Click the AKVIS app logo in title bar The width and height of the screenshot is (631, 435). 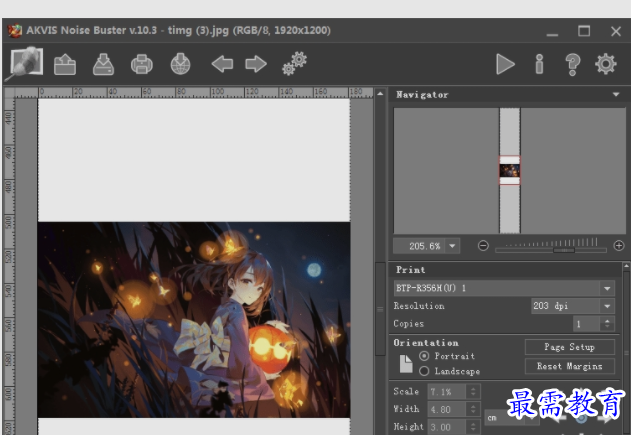pos(15,31)
